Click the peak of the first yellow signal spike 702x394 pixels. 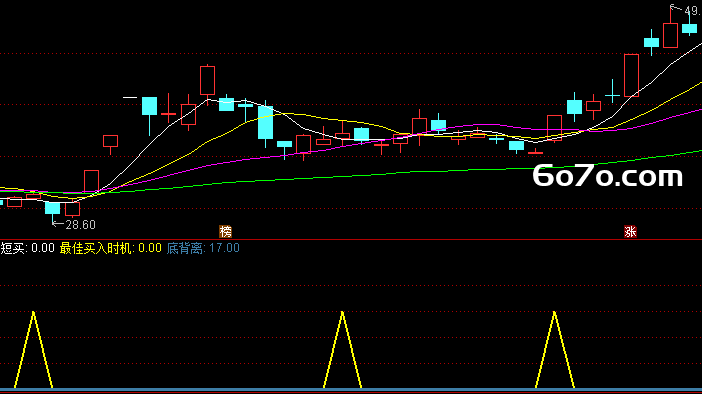coord(34,312)
